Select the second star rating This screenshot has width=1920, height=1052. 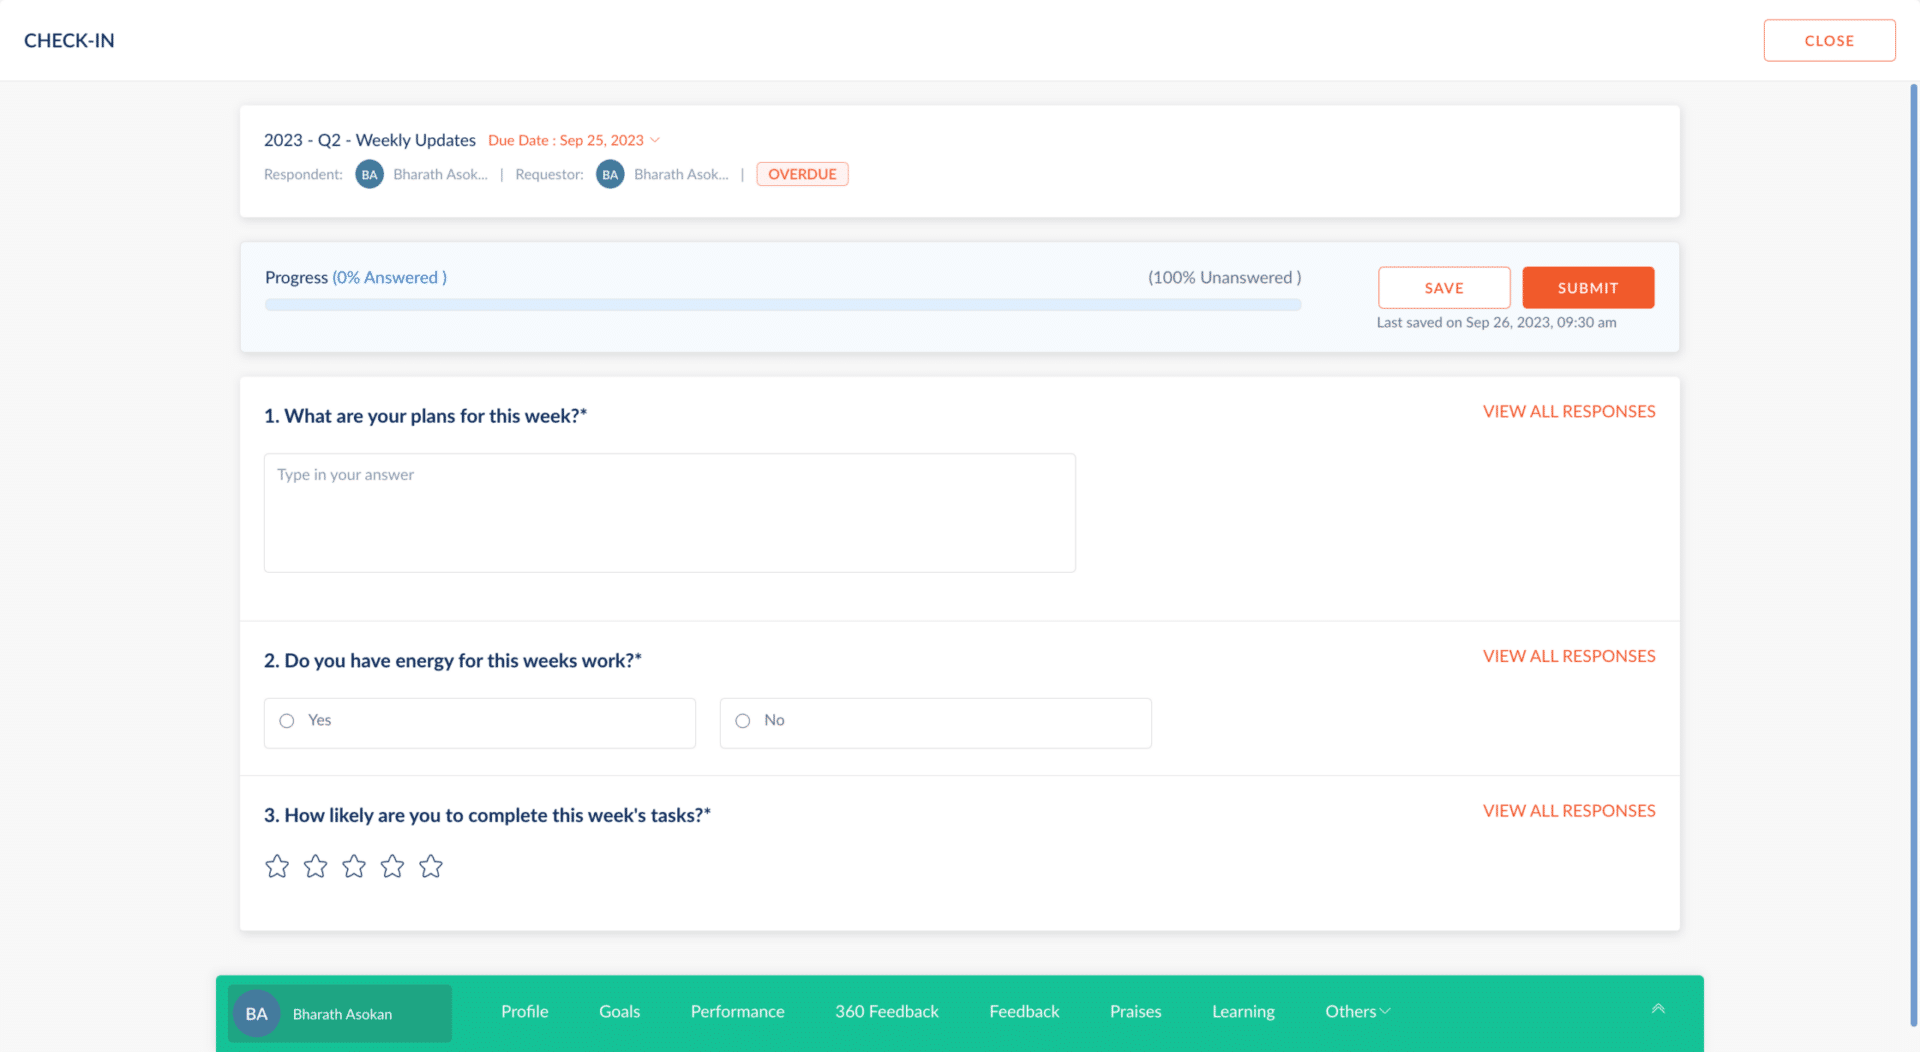[315, 866]
